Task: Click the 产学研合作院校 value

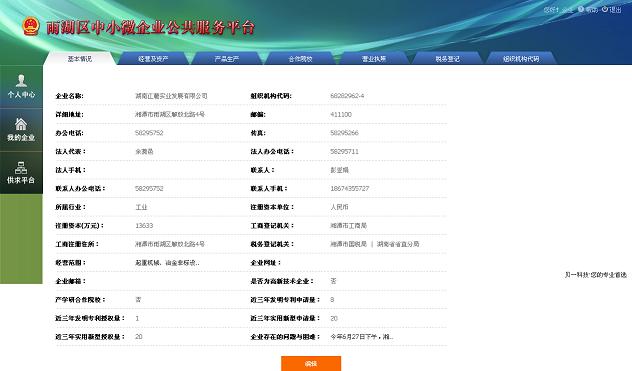Action: coord(138,300)
